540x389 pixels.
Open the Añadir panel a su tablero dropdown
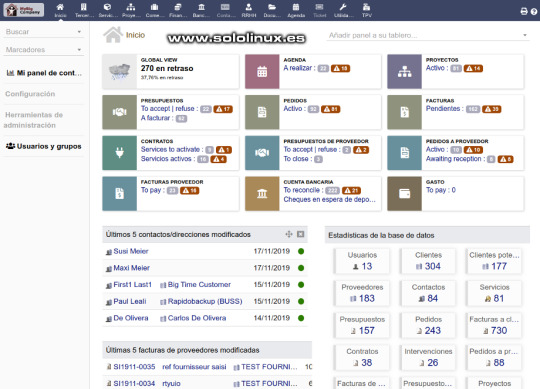pos(428,35)
